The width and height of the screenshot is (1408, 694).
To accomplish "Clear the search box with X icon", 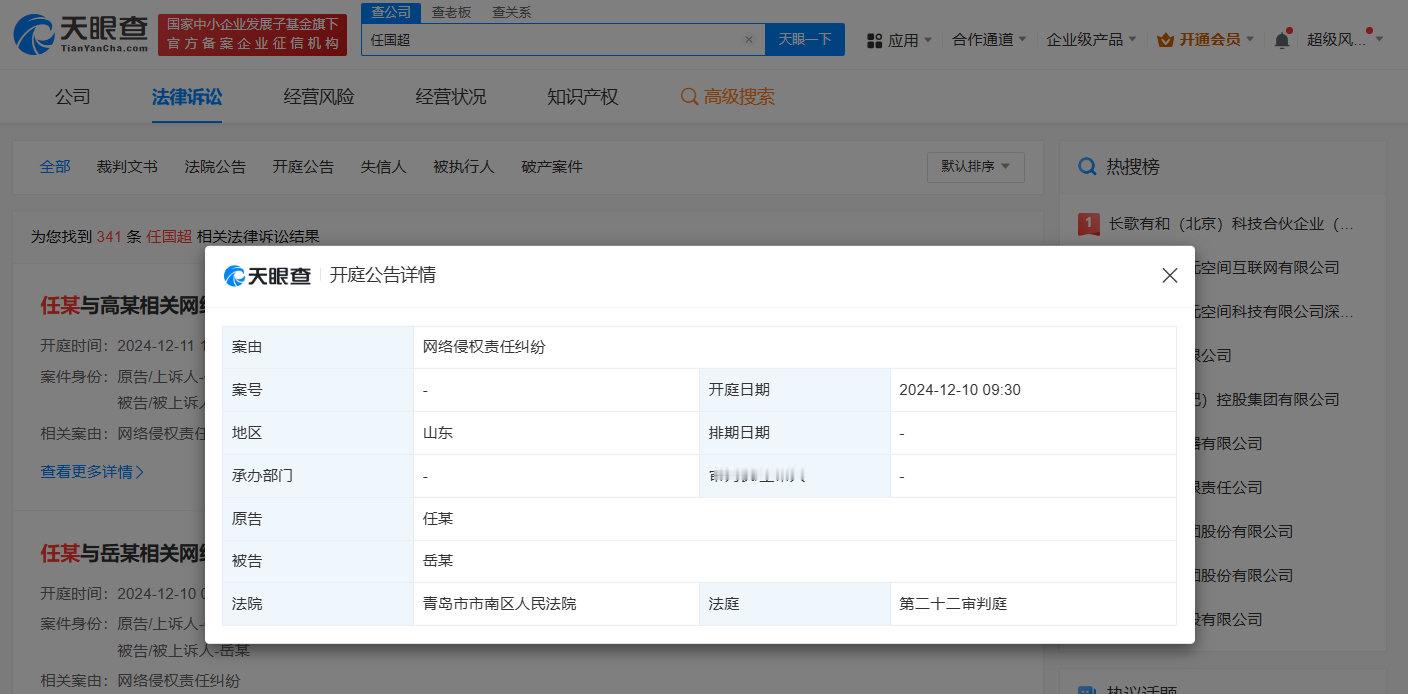I will pyautogui.click(x=748, y=40).
